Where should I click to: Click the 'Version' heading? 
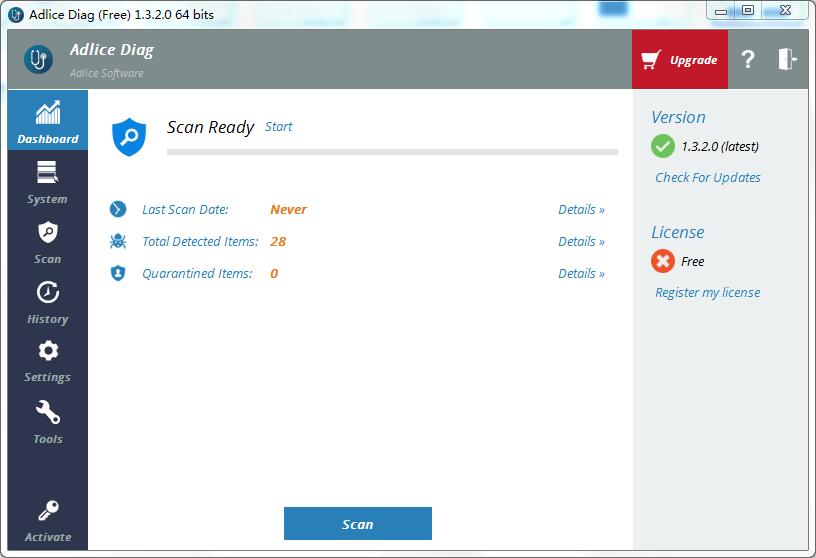click(x=678, y=117)
